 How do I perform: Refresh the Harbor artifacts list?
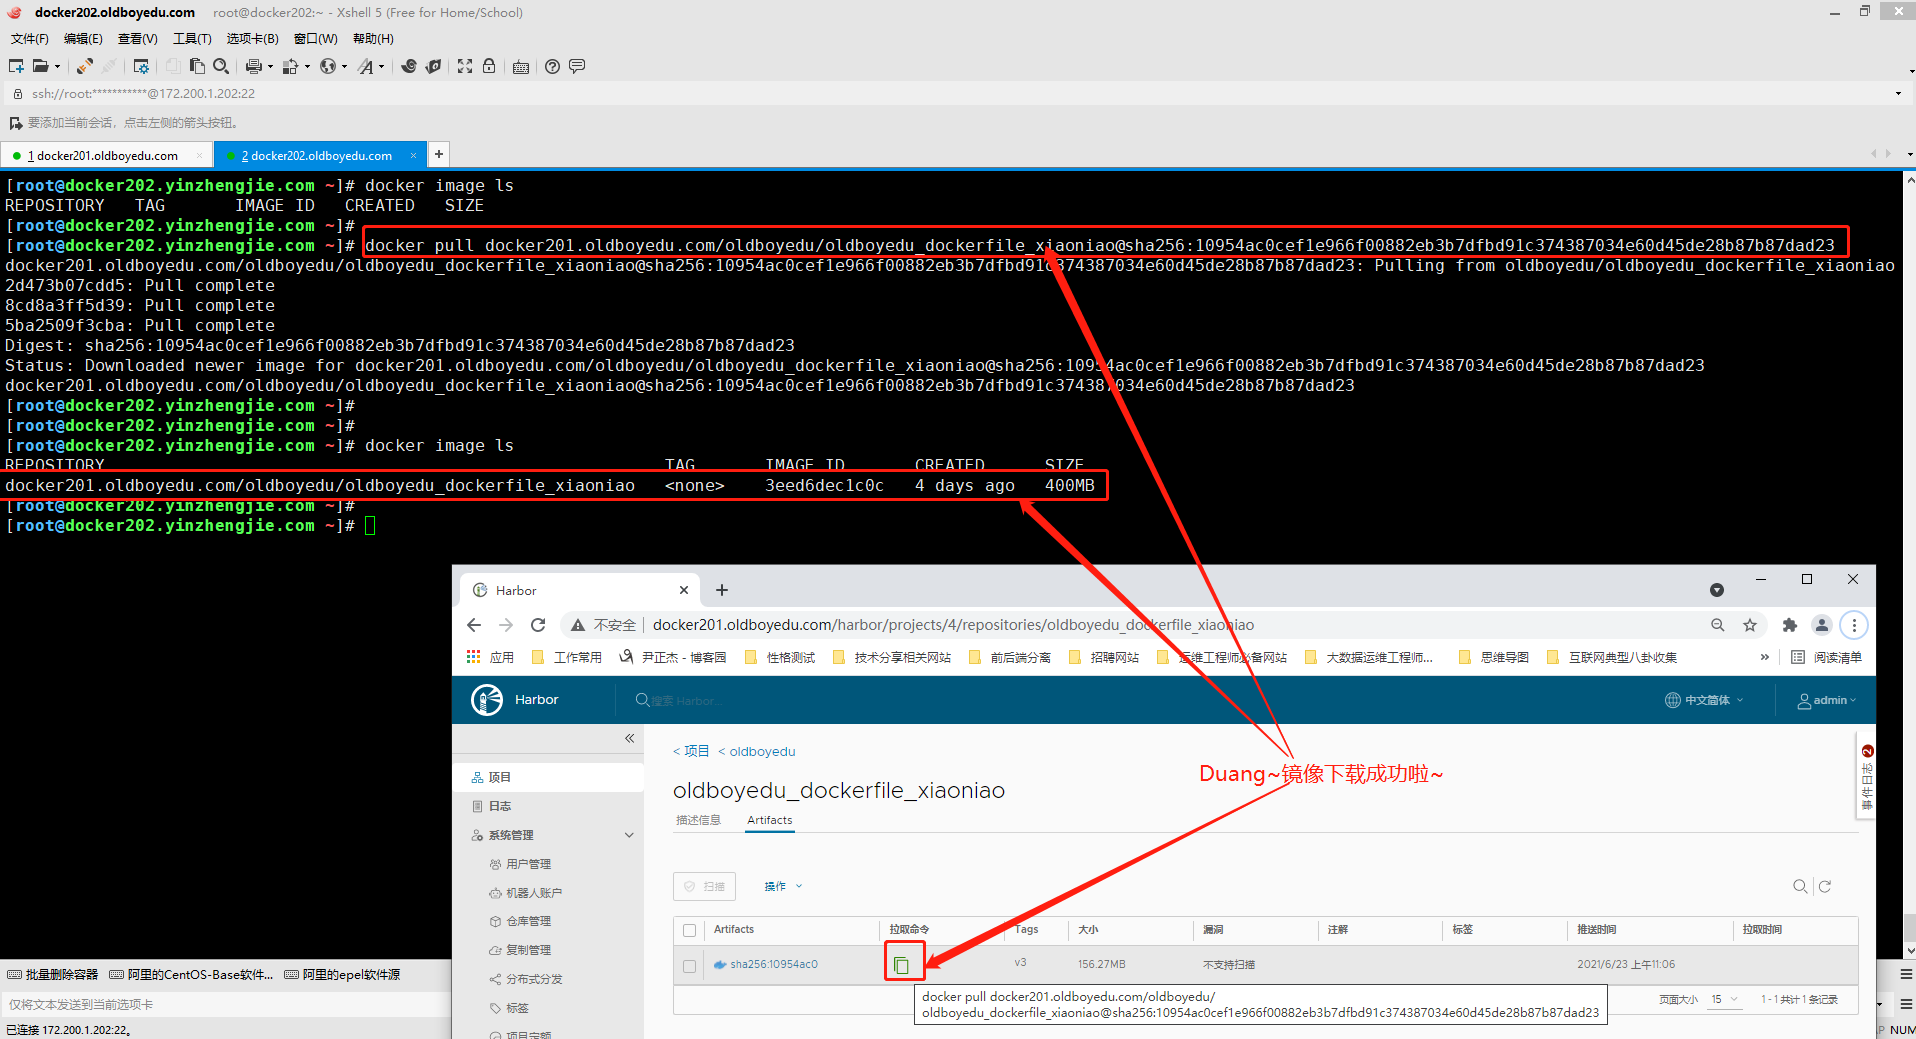click(1824, 886)
